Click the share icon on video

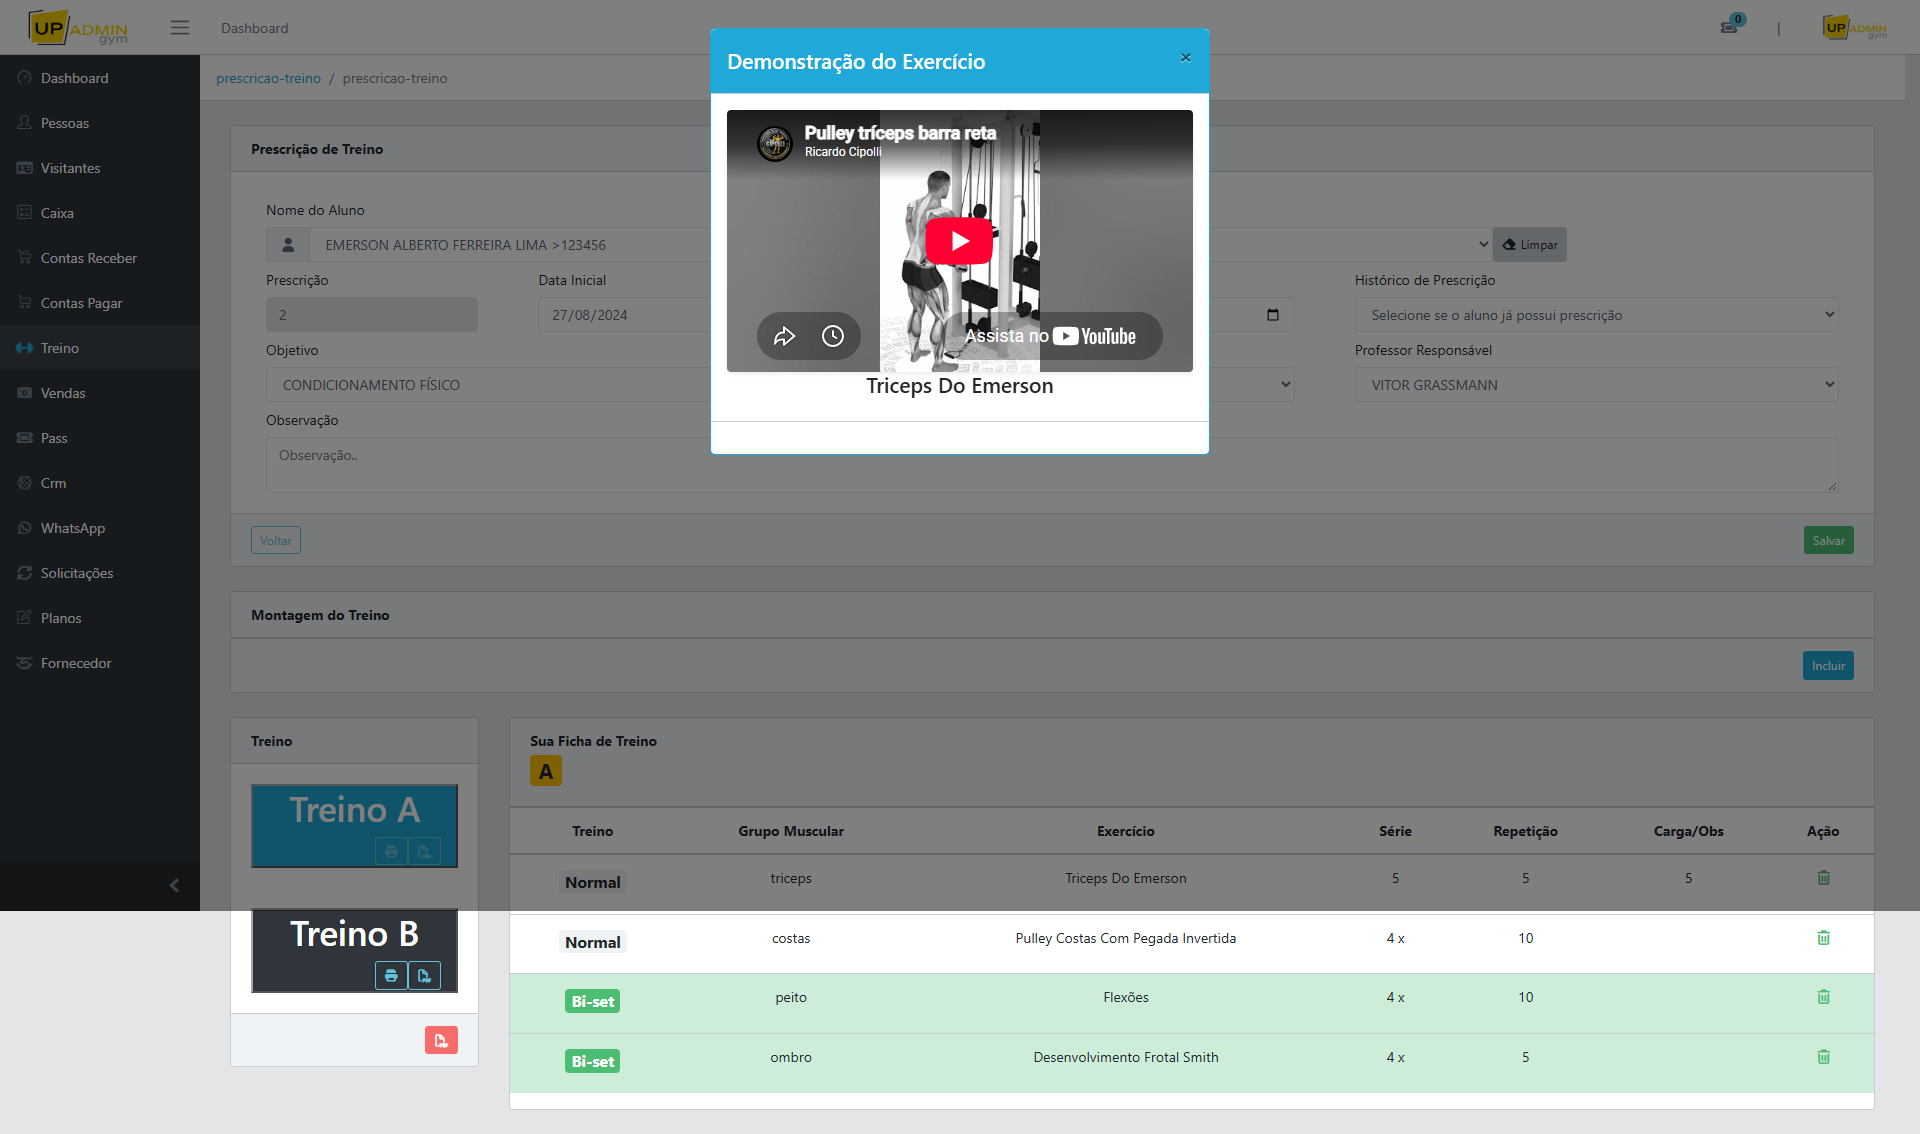pos(784,336)
